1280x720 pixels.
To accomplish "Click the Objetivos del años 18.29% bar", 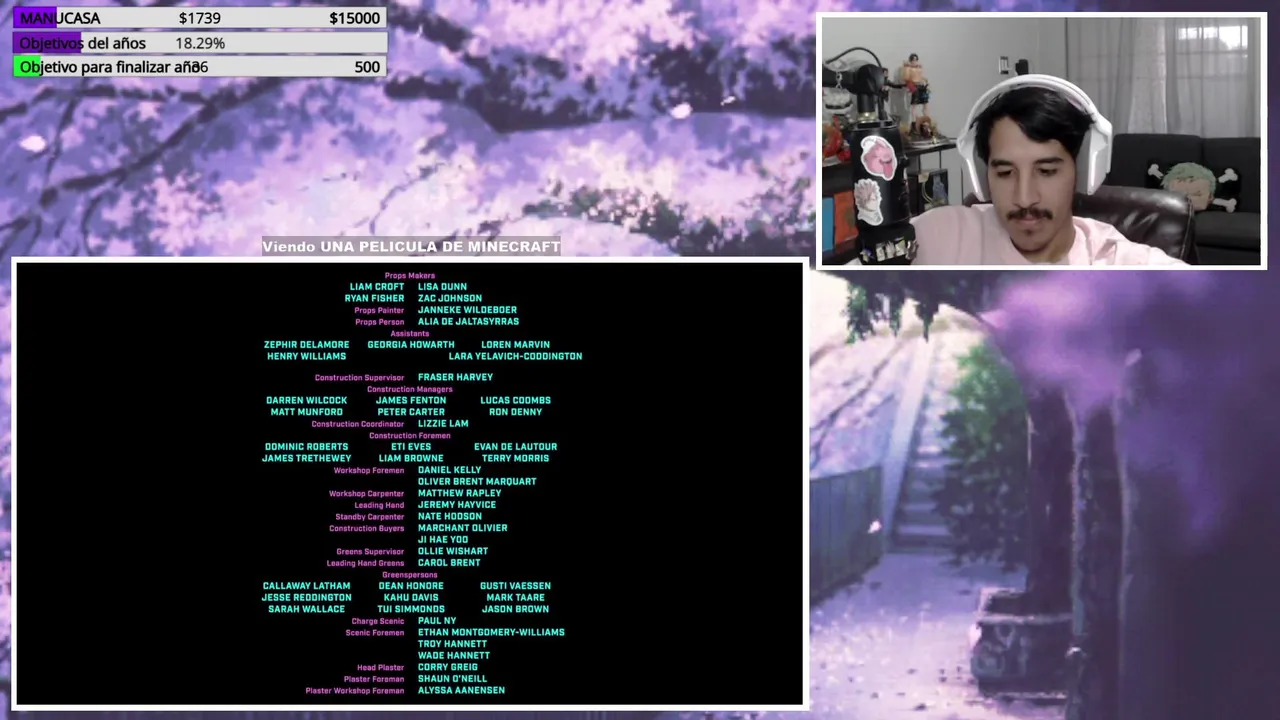I will (200, 43).
